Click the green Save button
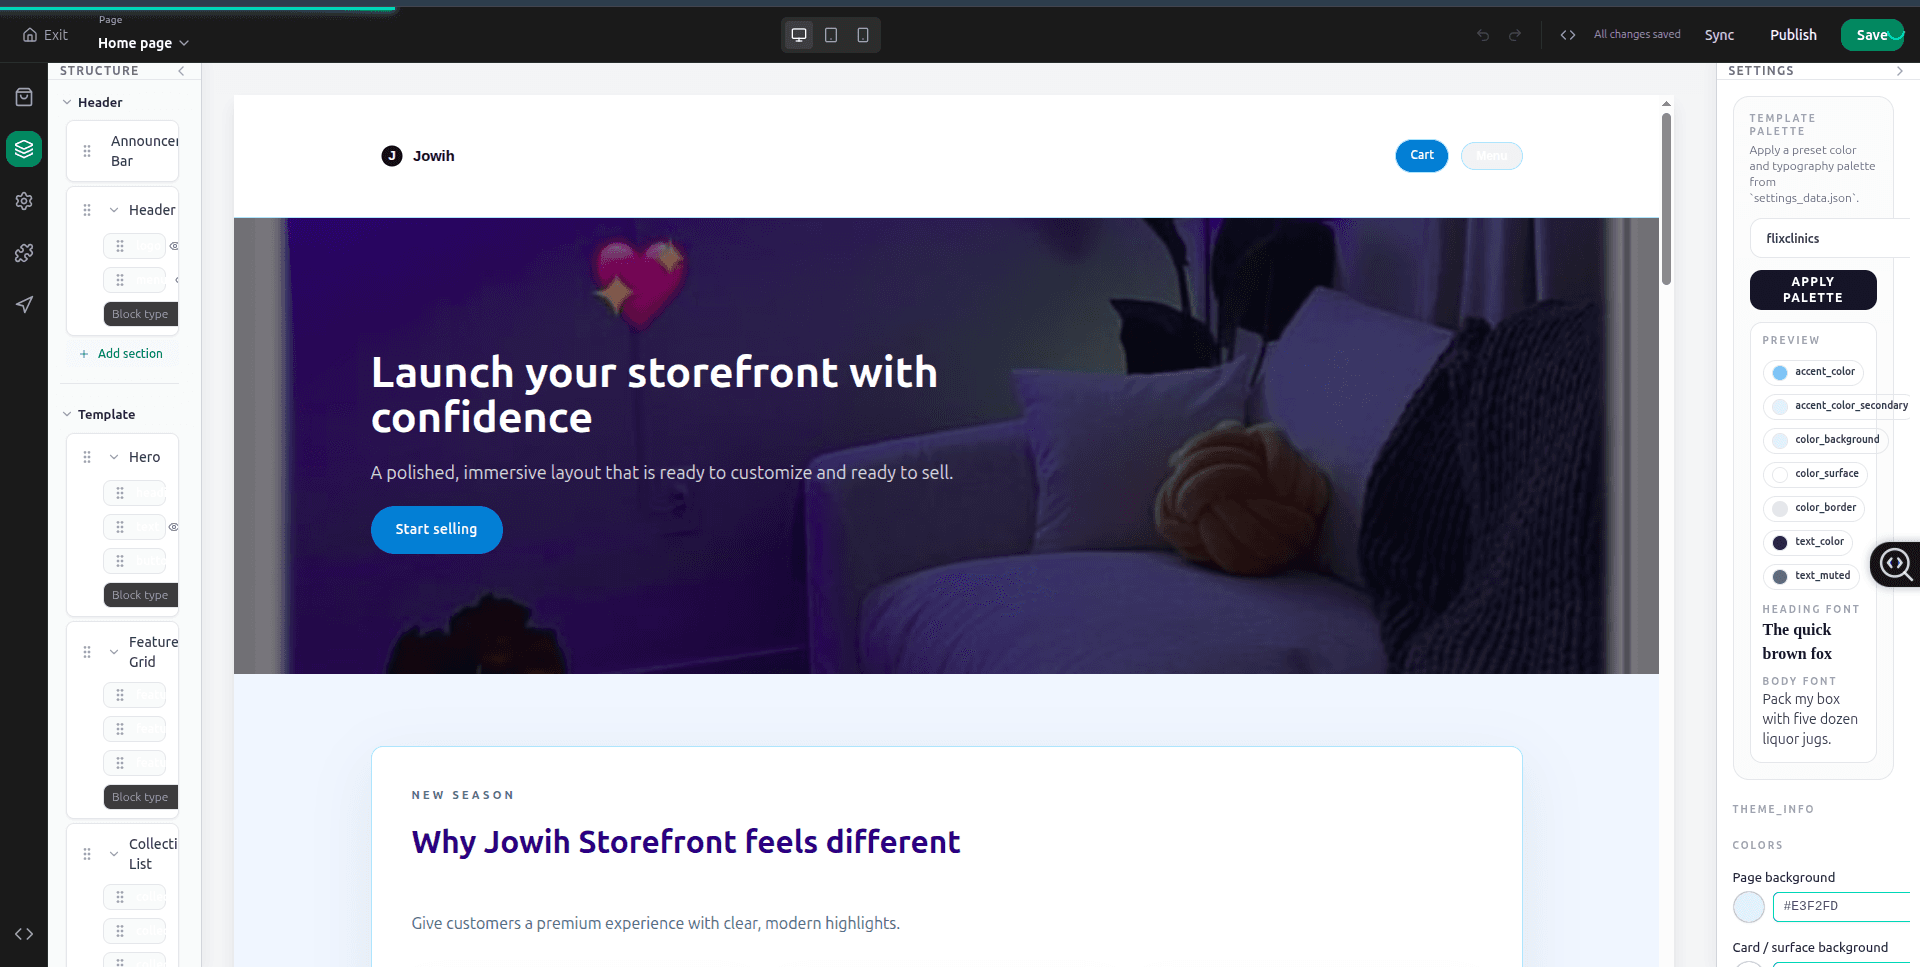 tap(1873, 35)
